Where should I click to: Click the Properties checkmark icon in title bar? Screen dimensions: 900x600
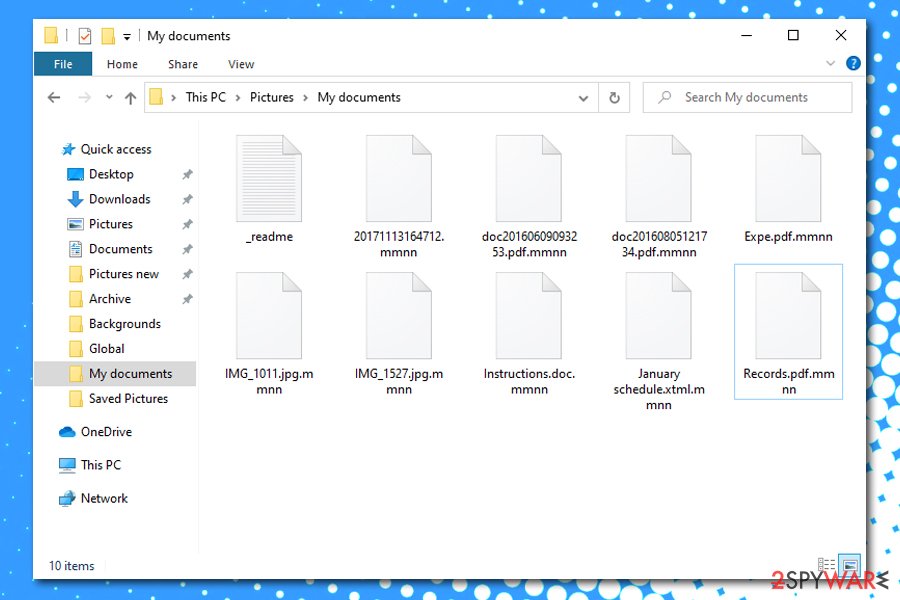84,36
